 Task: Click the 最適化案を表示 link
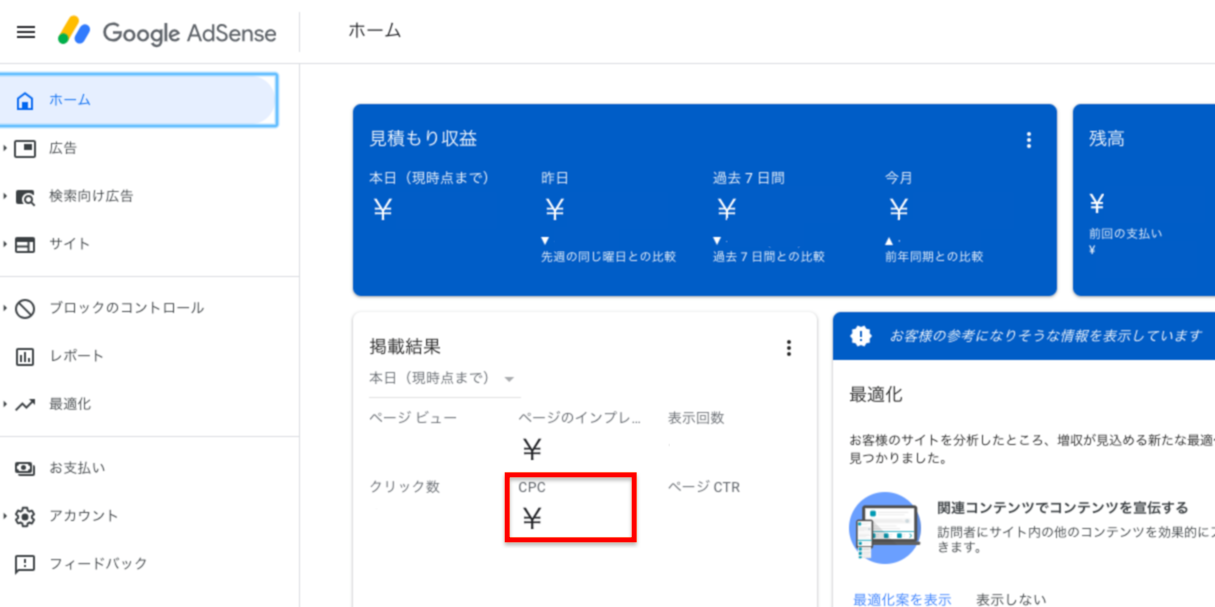click(901, 599)
